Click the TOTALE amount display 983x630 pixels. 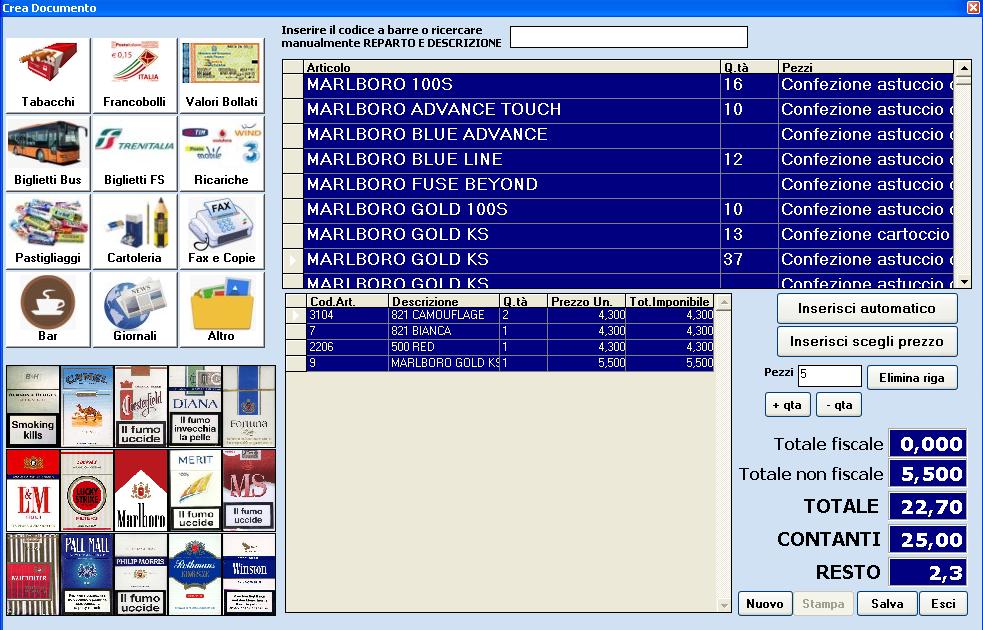928,507
